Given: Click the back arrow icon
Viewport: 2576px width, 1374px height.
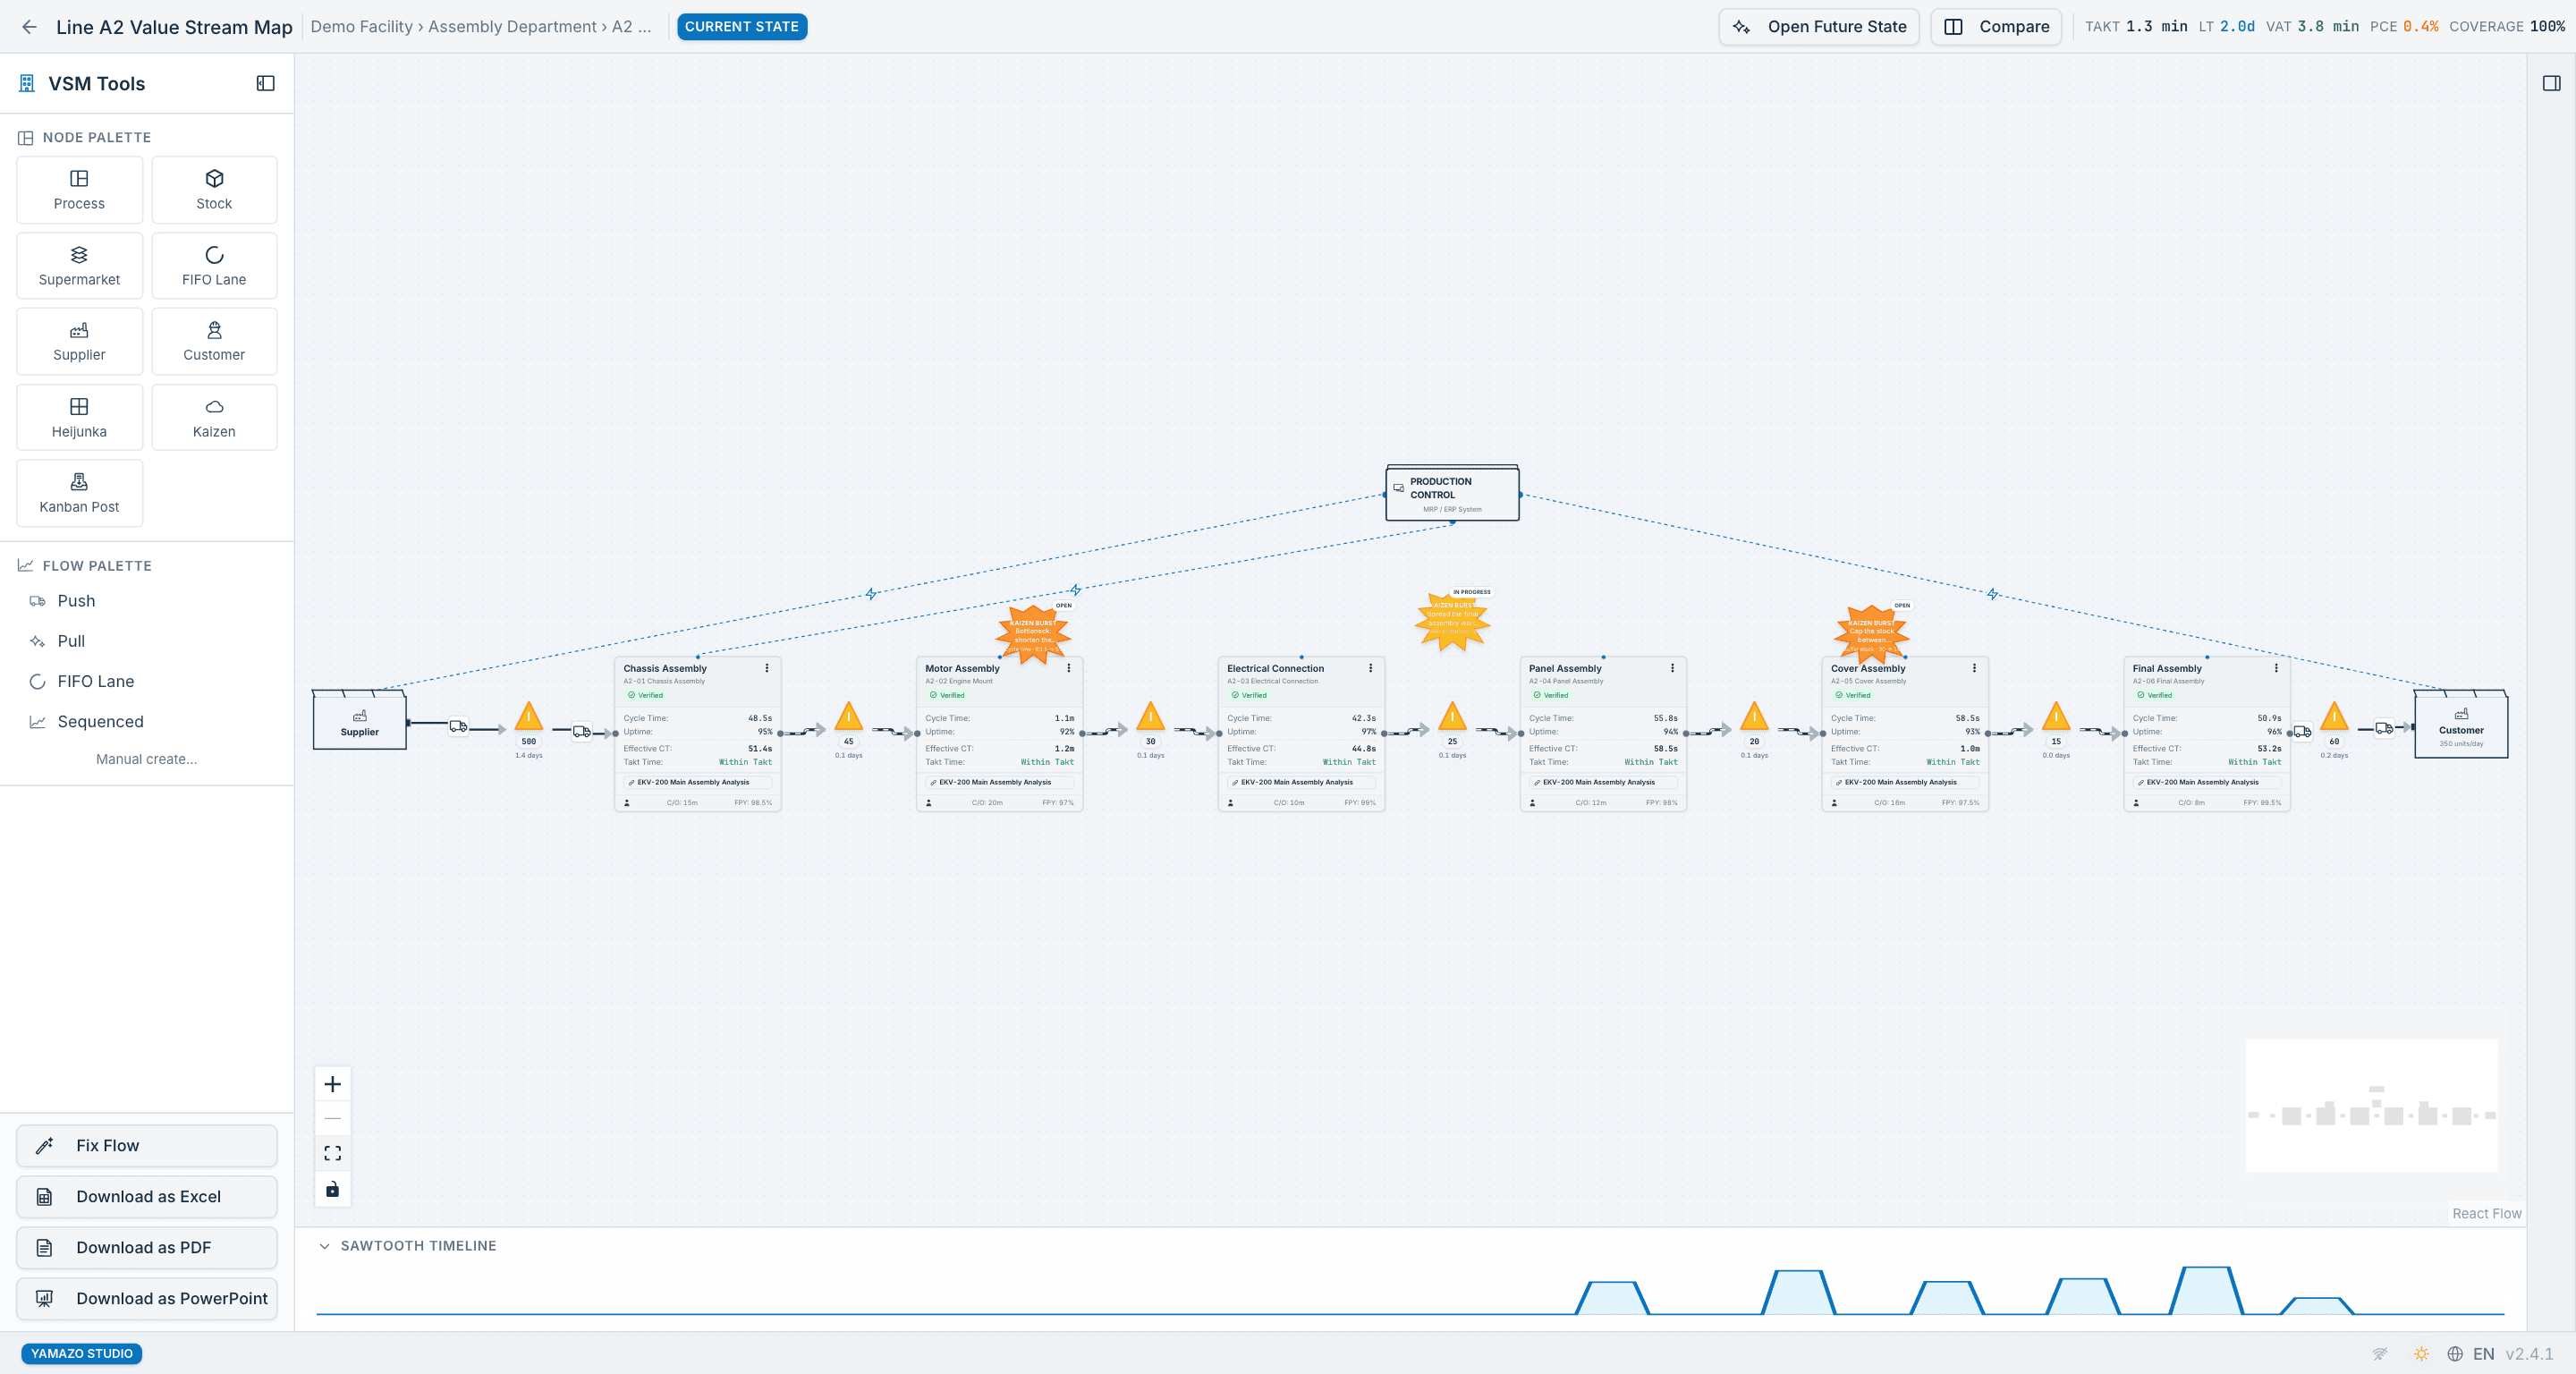Looking at the screenshot, I should pyautogui.click(x=29, y=27).
